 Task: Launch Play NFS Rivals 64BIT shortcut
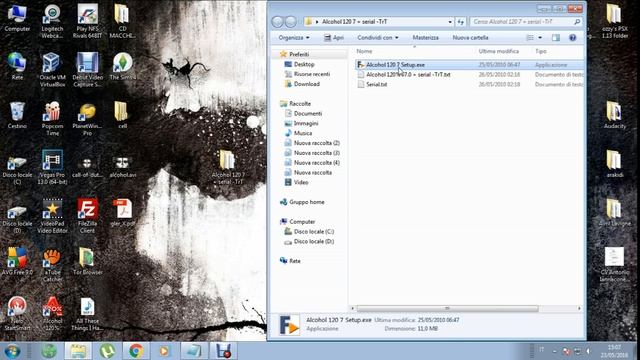coord(87,21)
